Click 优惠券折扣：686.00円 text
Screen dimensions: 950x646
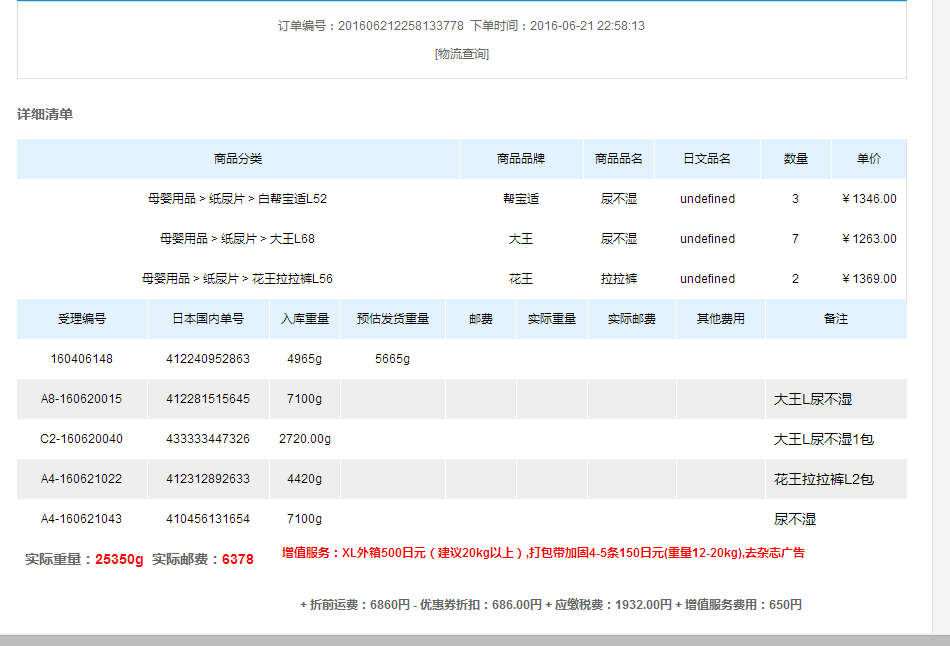pyautogui.click(x=481, y=605)
